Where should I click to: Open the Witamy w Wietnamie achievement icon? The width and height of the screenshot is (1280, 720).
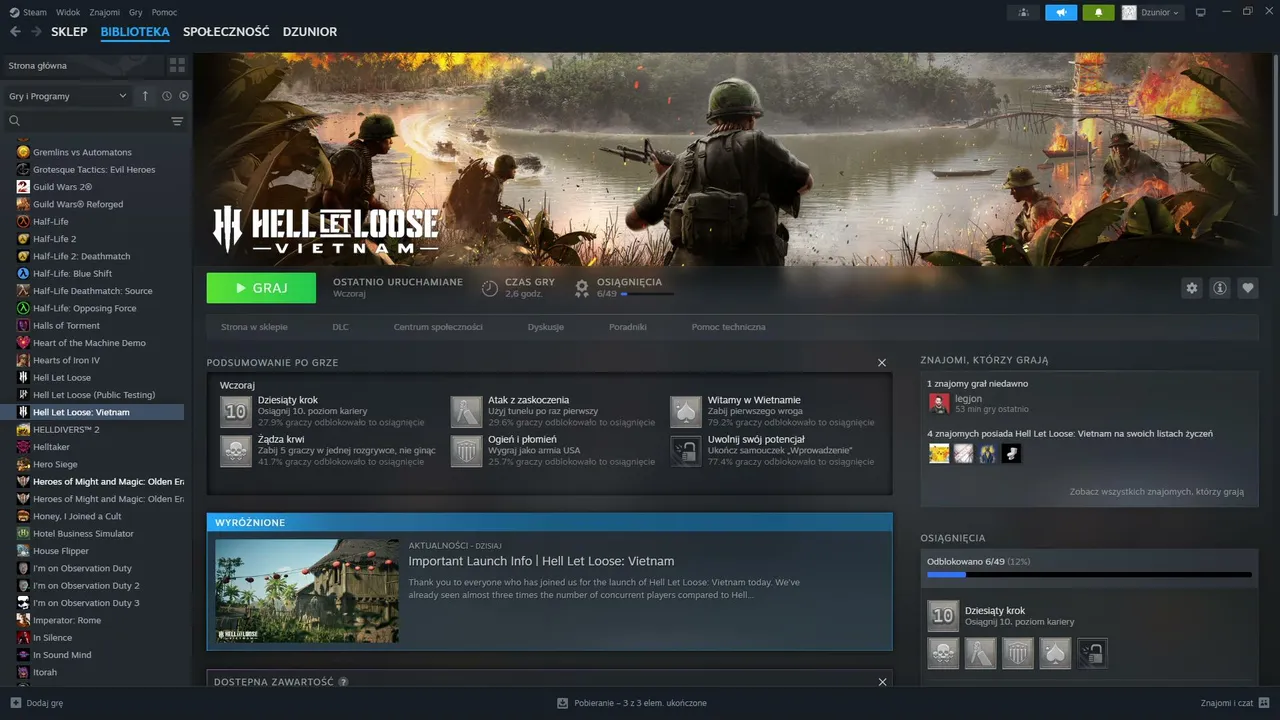tap(686, 411)
